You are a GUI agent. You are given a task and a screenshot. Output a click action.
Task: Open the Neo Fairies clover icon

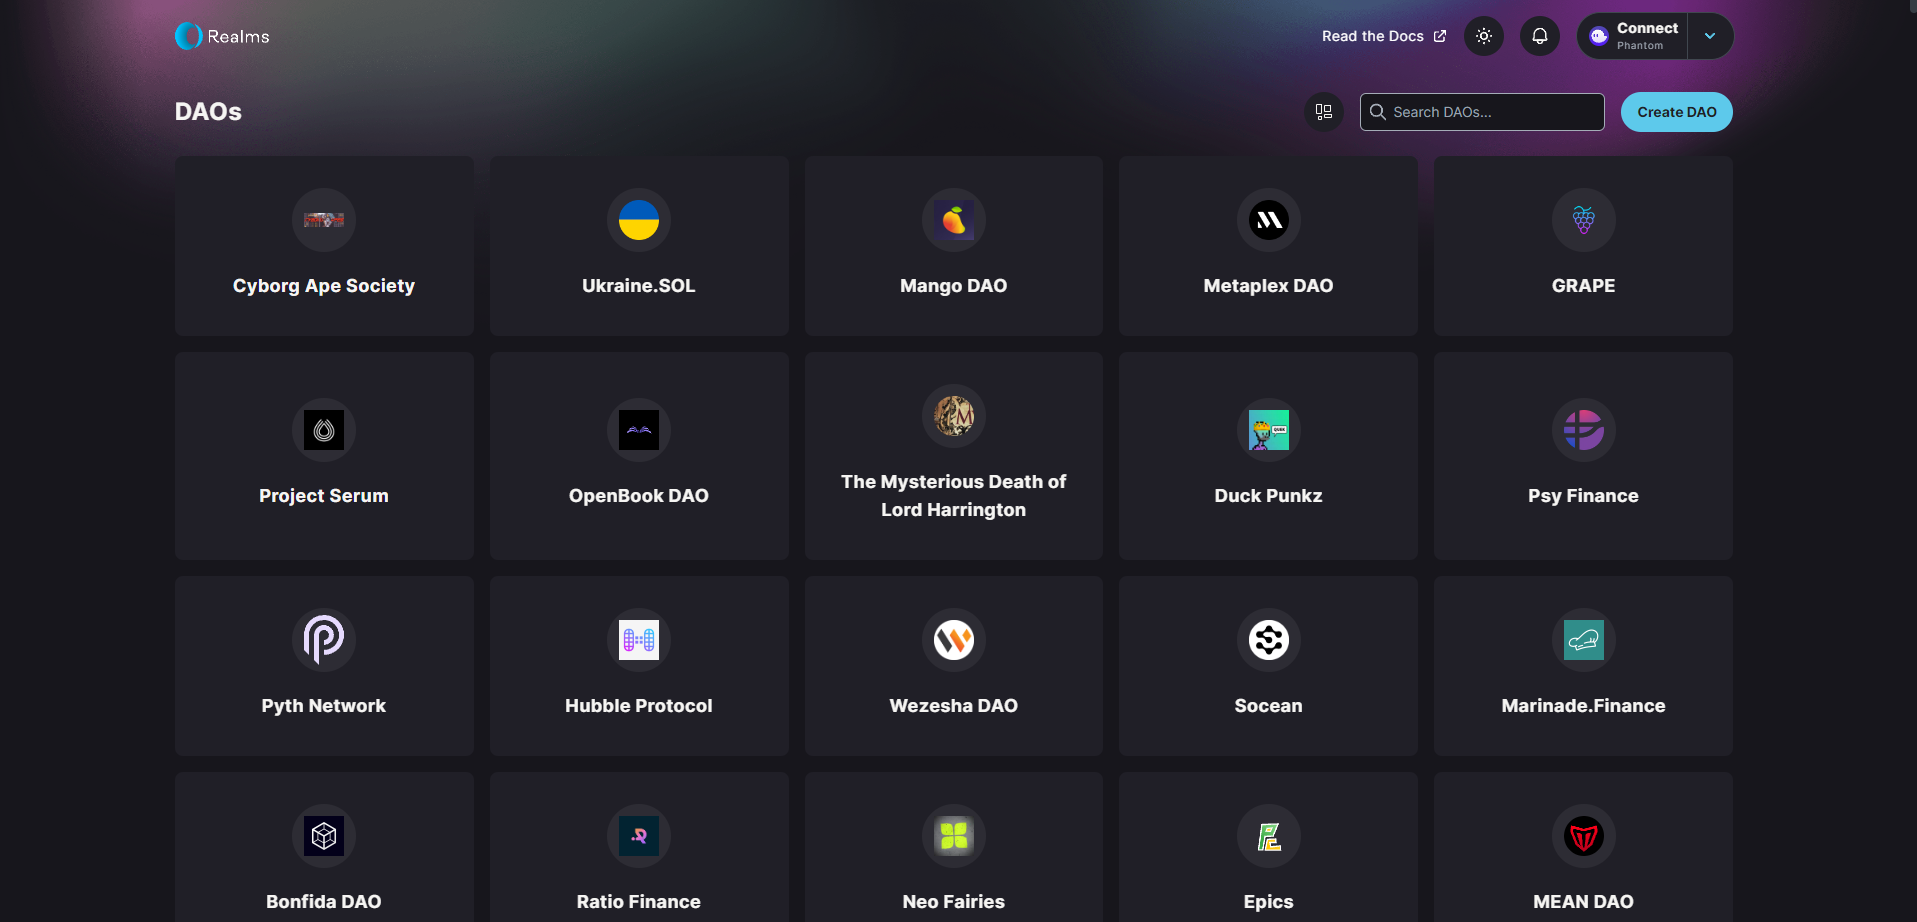point(954,836)
